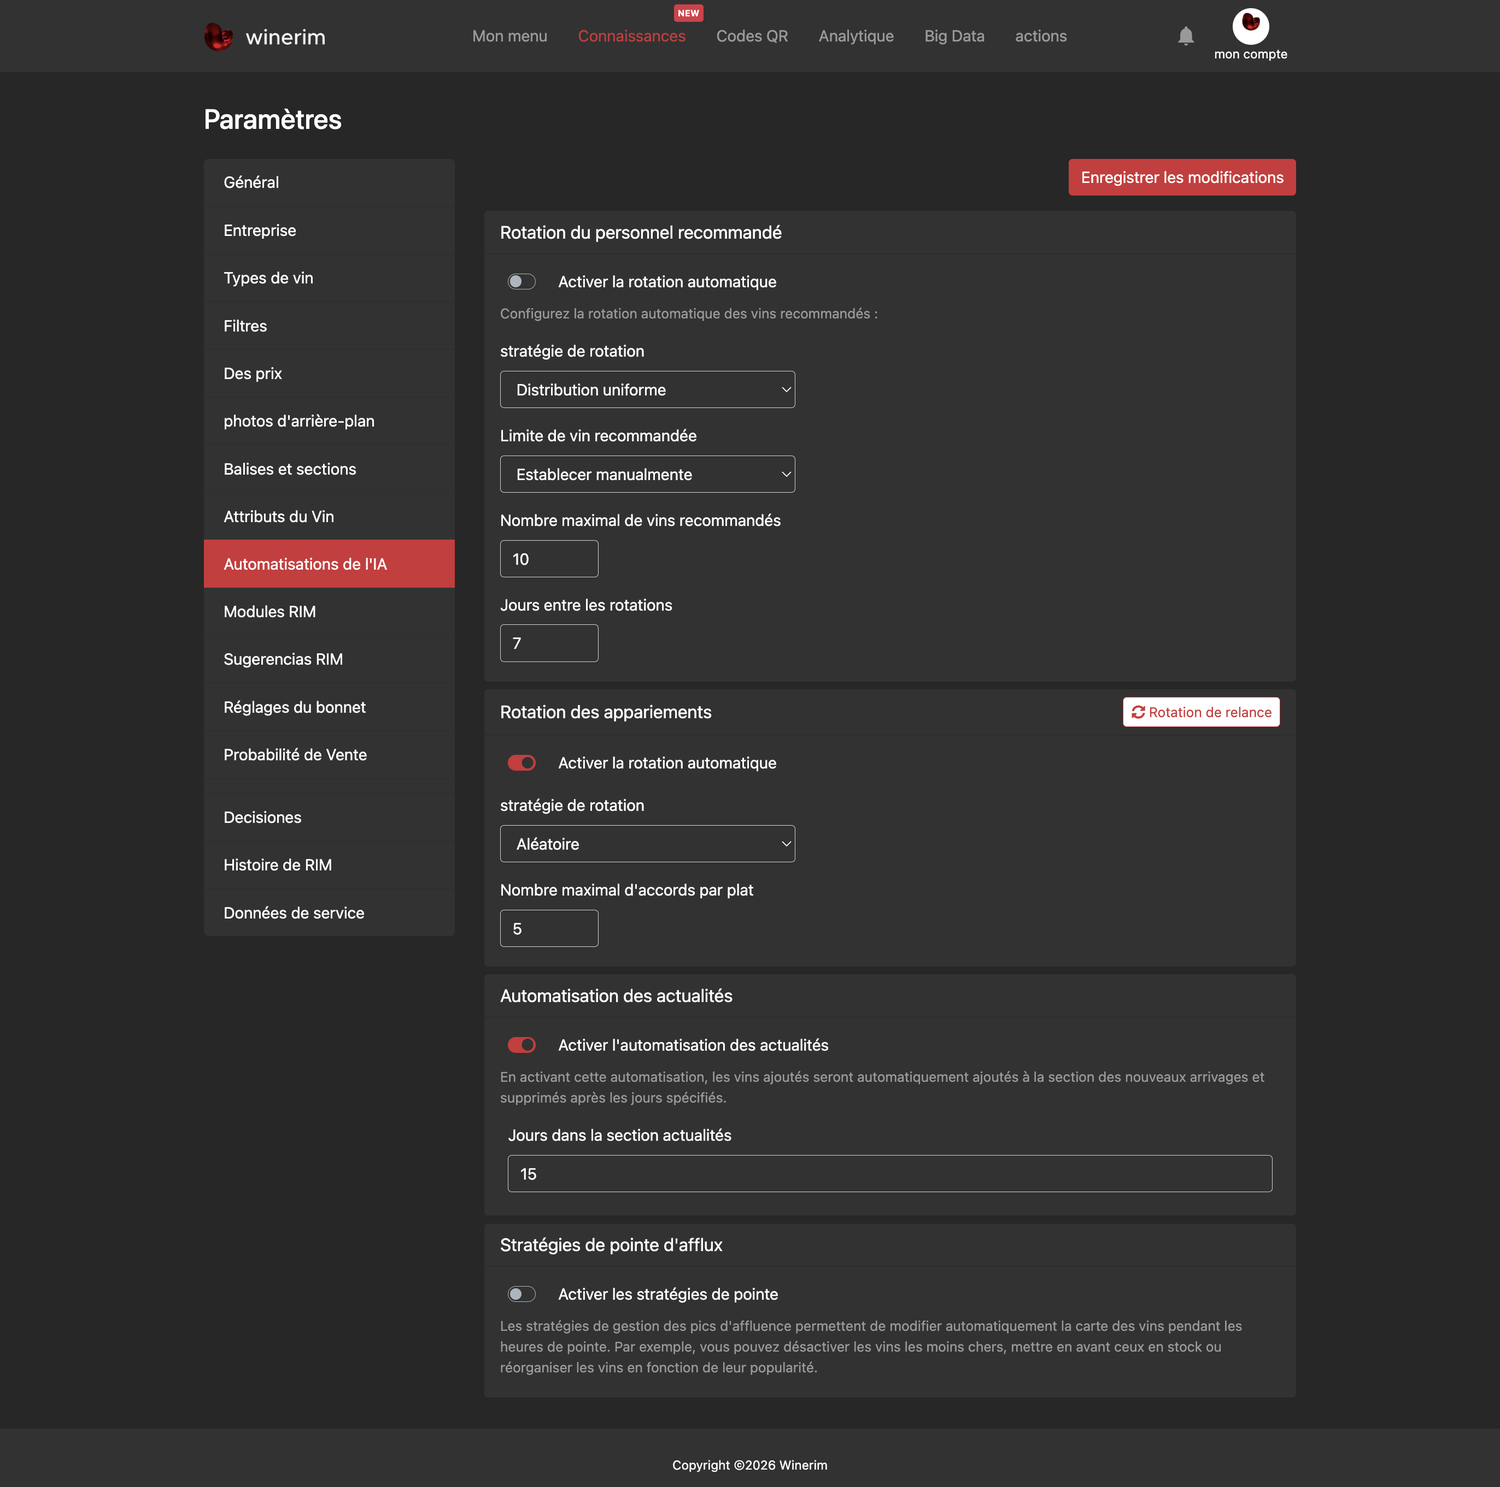Image resolution: width=1500 pixels, height=1487 pixels.
Task: Click Rotation de relance button
Action: tap(1201, 712)
